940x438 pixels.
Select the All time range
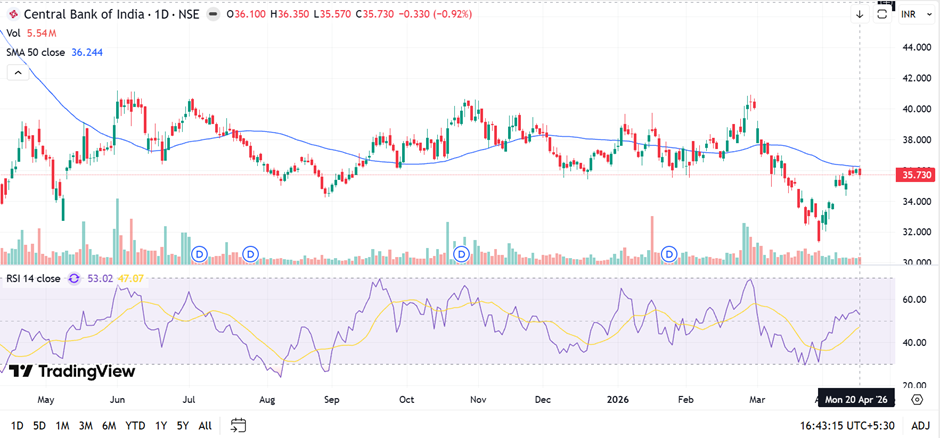(x=205, y=425)
